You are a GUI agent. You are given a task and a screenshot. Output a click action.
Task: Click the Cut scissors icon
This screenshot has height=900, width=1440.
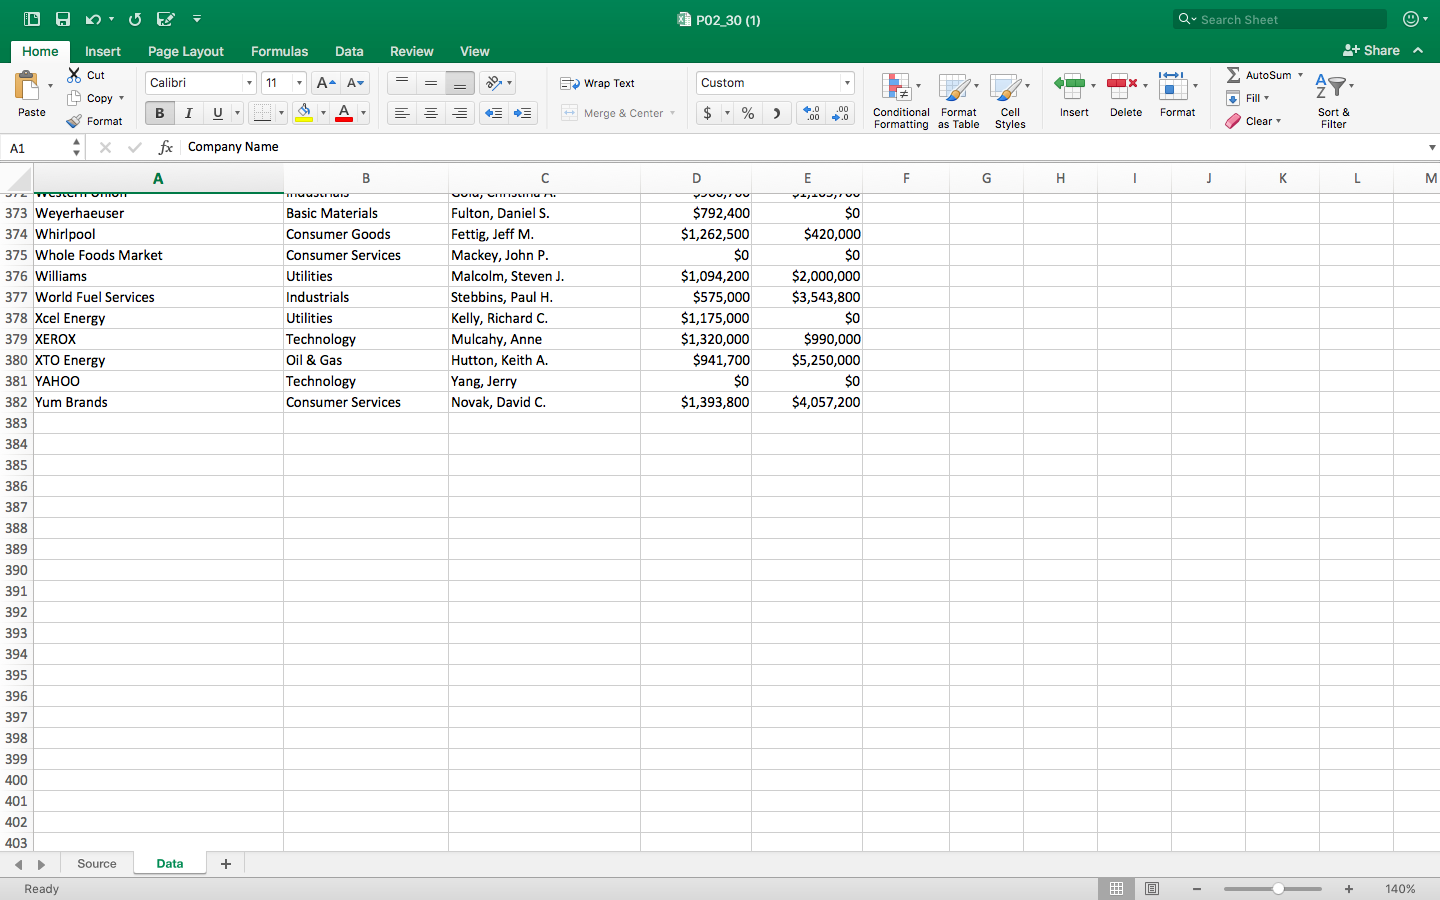tap(74, 75)
